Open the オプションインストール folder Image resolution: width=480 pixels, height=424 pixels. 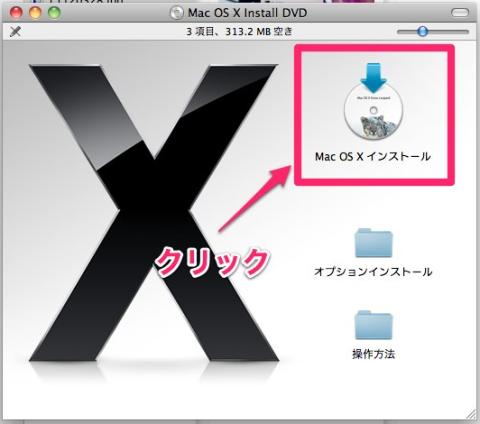373,243
